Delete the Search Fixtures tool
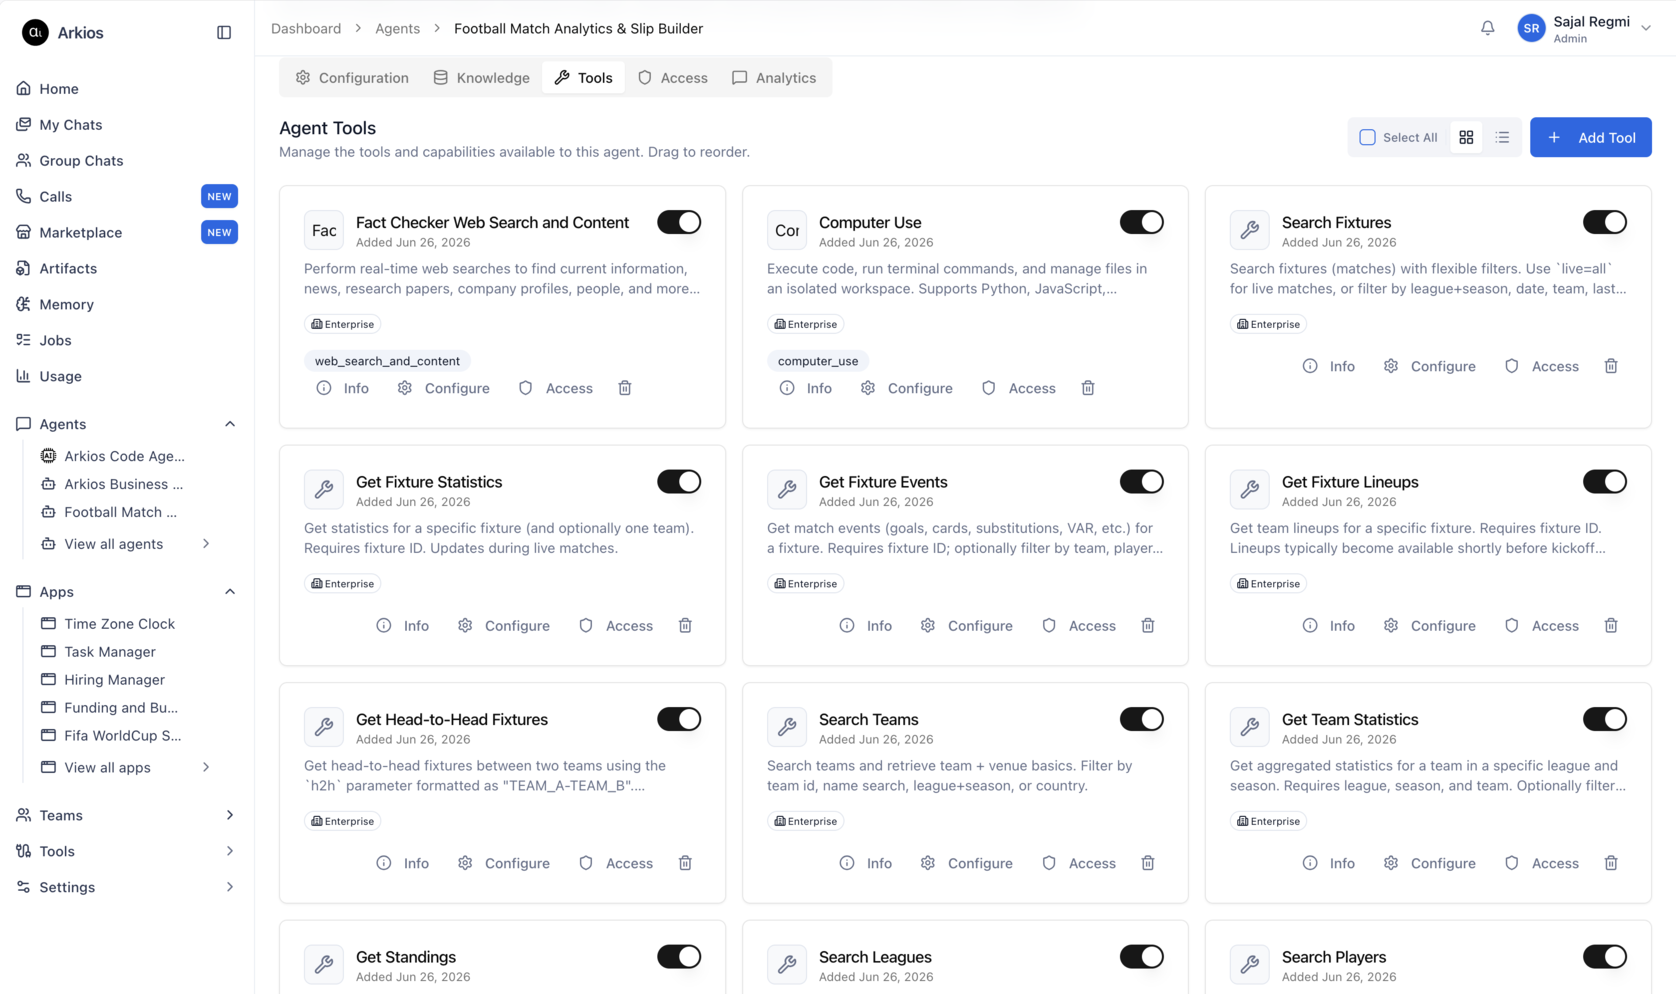This screenshot has height=994, width=1676. click(x=1611, y=366)
